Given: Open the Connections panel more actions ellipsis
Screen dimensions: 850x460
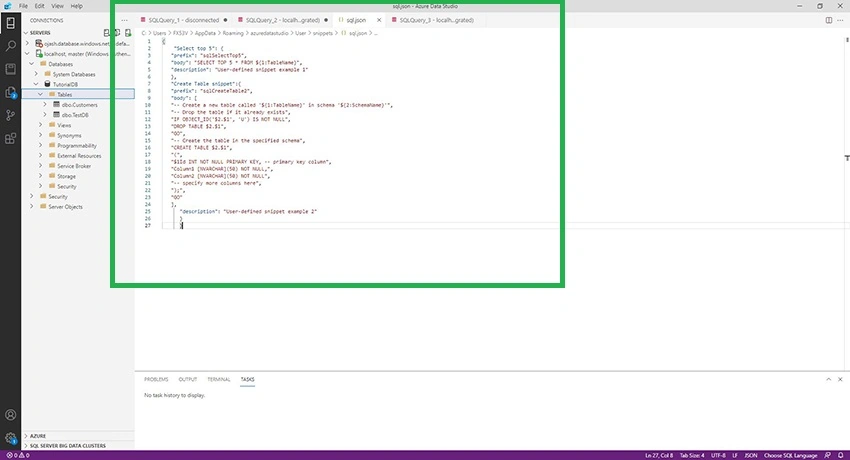Looking at the screenshot, I should (x=124, y=21).
